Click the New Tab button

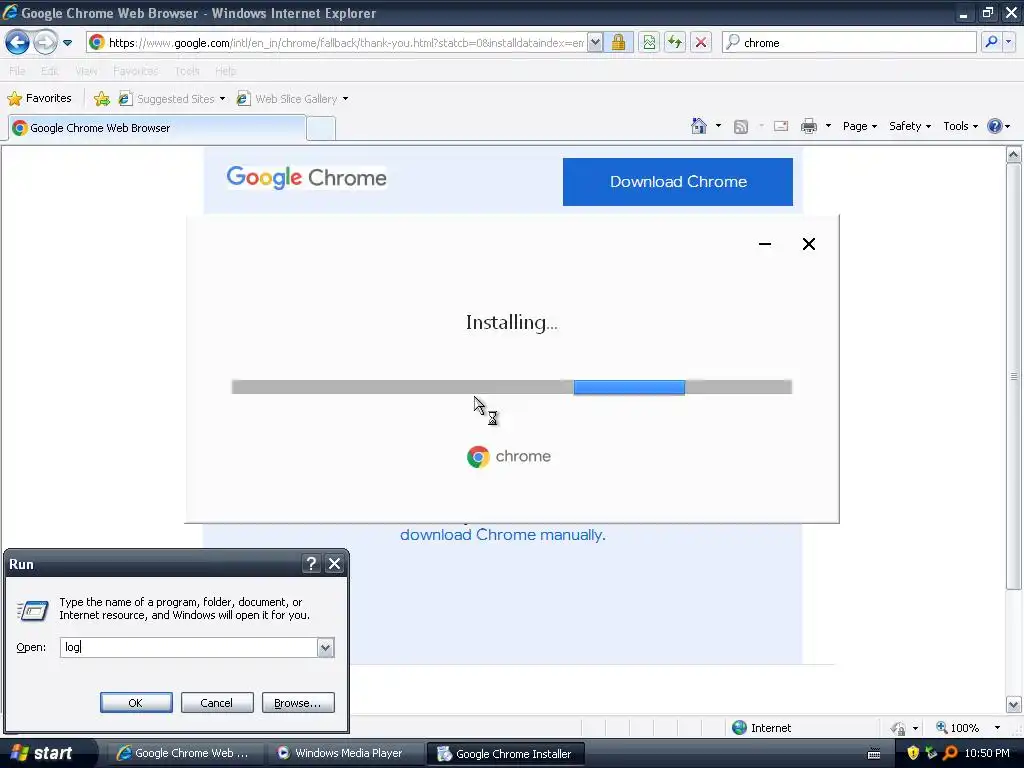click(321, 129)
